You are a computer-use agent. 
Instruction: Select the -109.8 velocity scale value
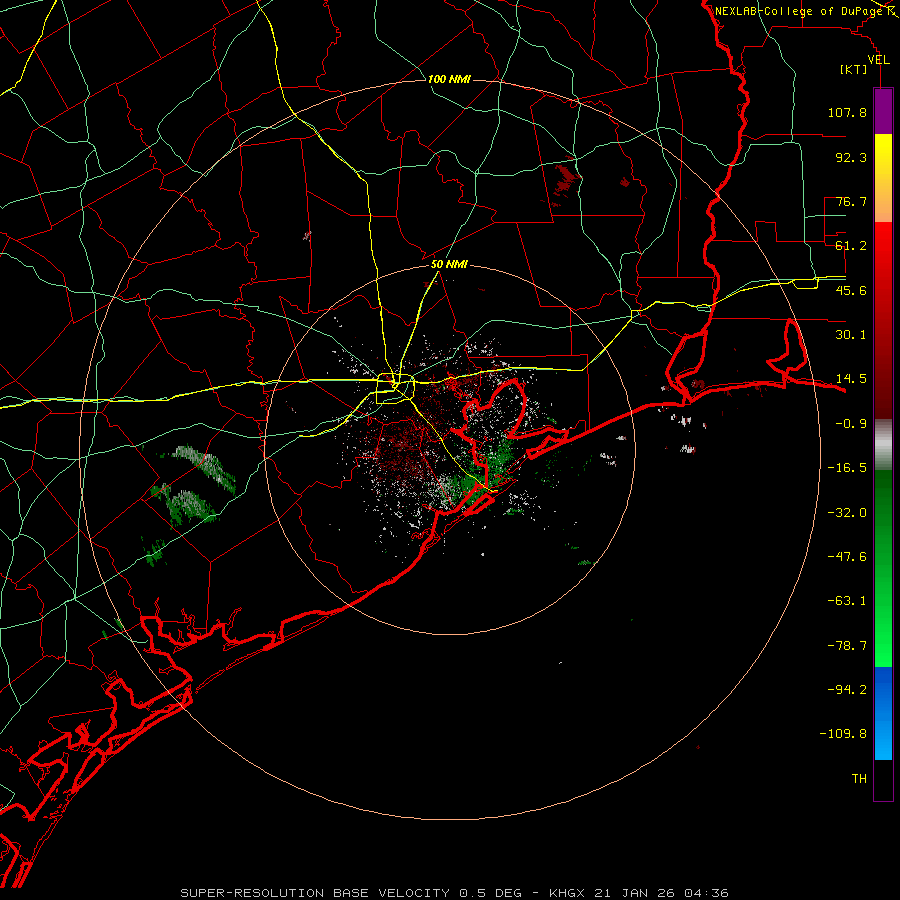click(843, 734)
